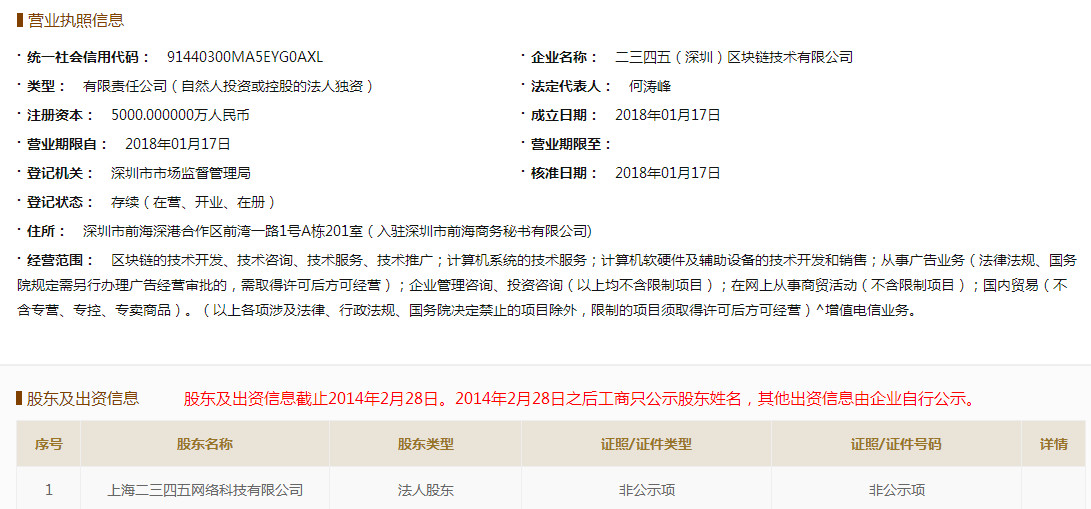This screenshot has width=1091, height=509.
Task: Click registration authority 深圳市市场监督管理局
Action: (181, 173)
